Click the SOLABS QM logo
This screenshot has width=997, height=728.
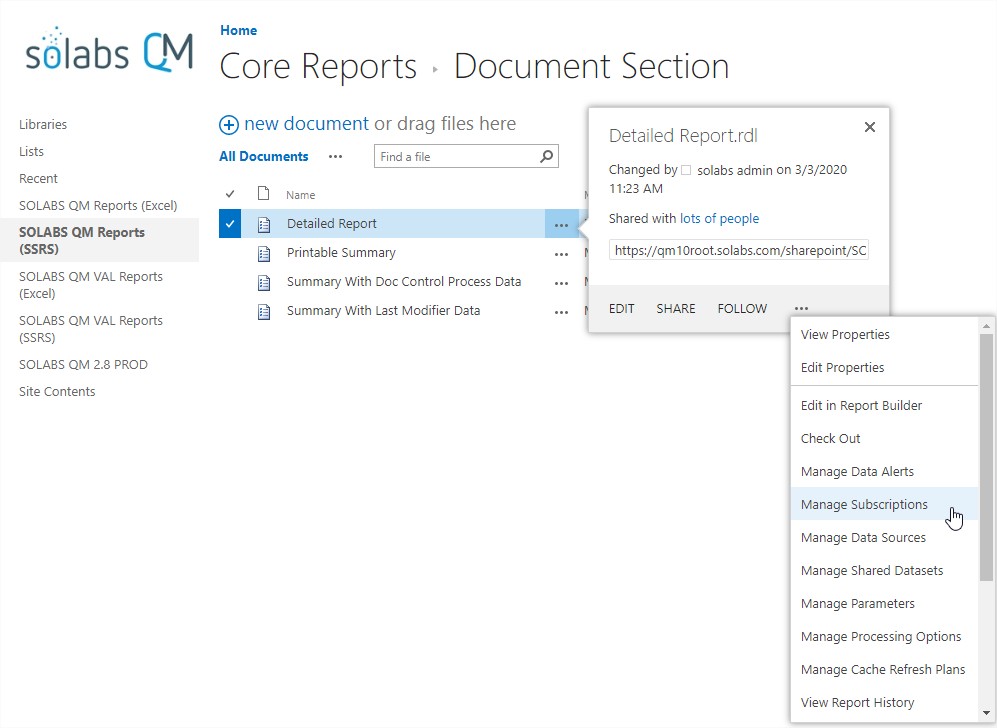(x=109, y=50)
